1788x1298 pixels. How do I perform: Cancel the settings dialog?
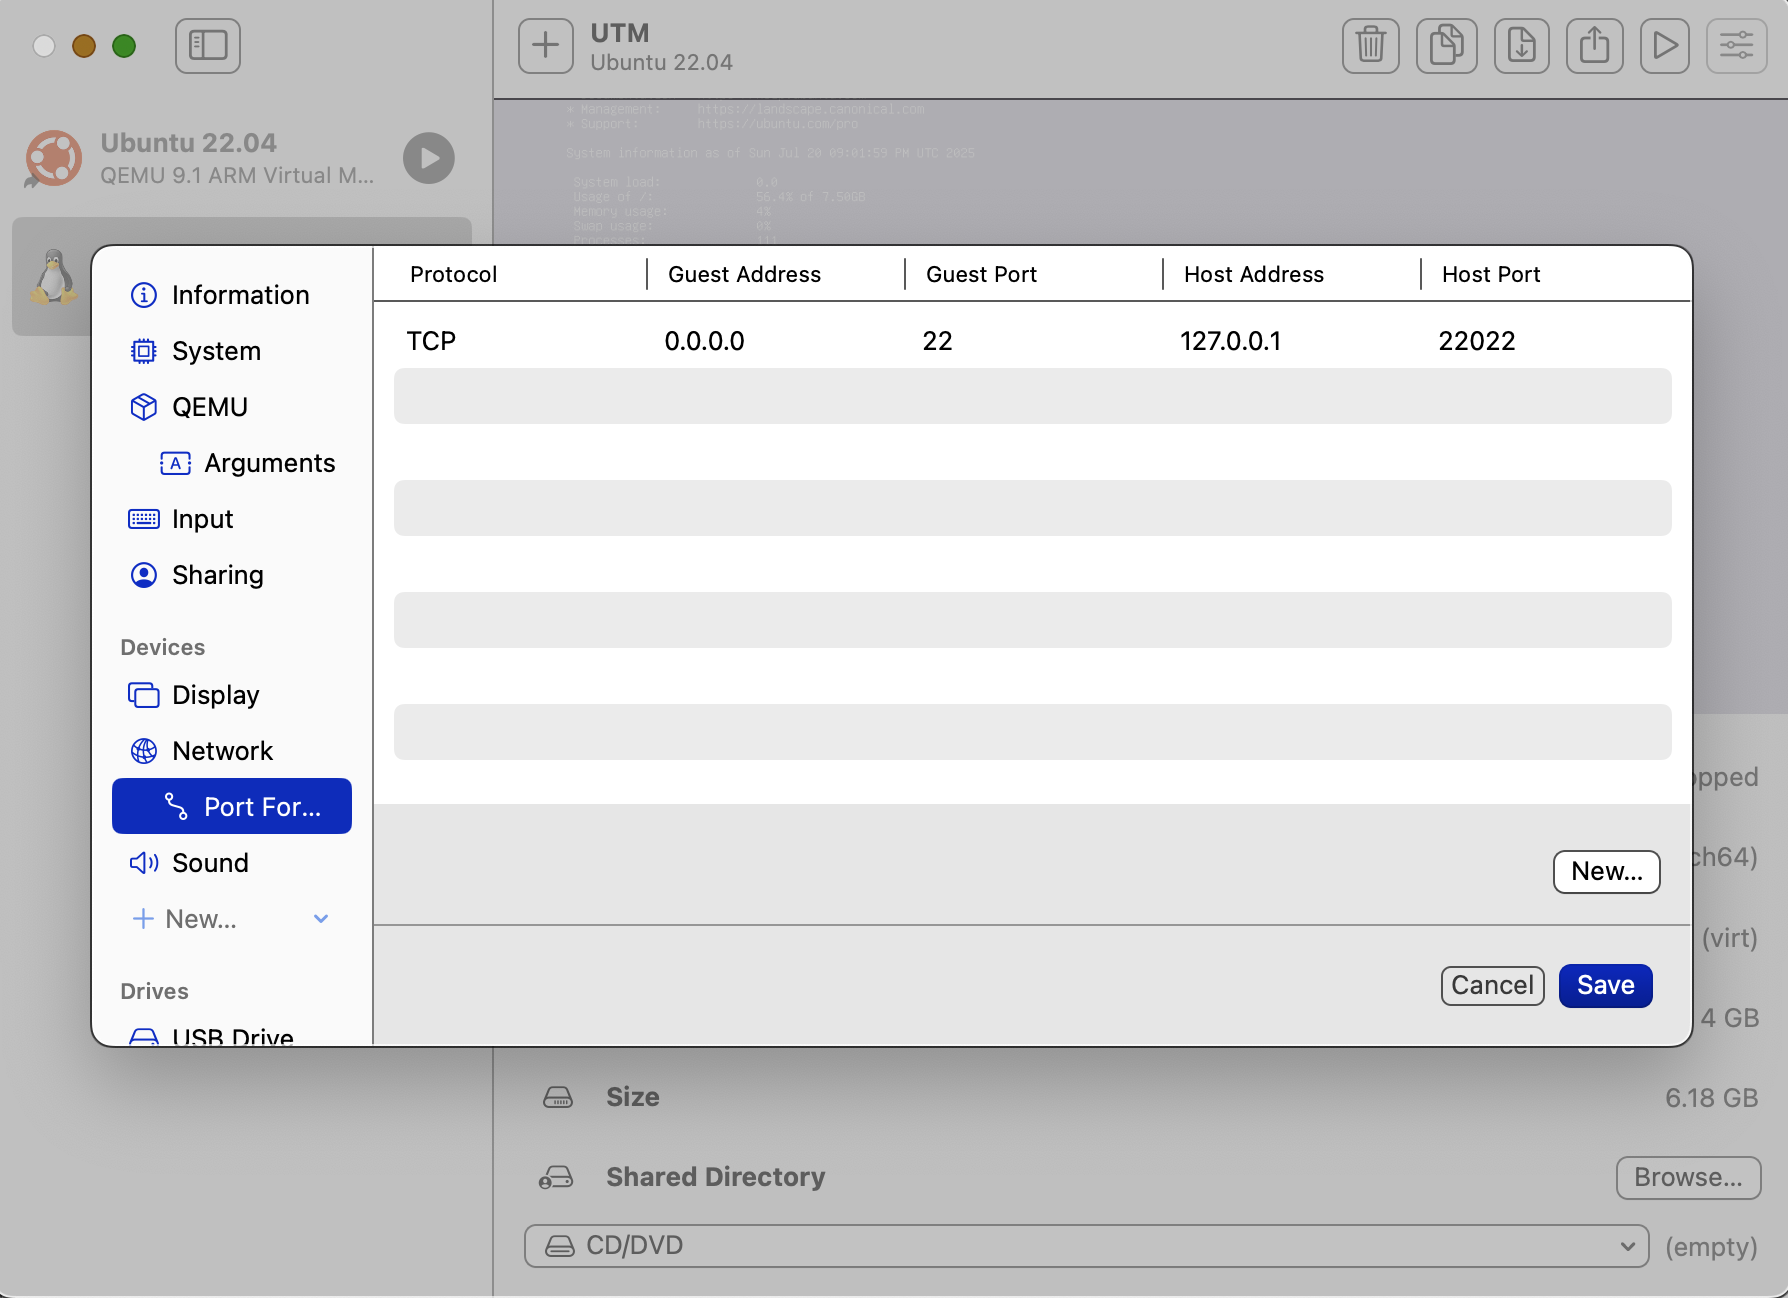1492,985
